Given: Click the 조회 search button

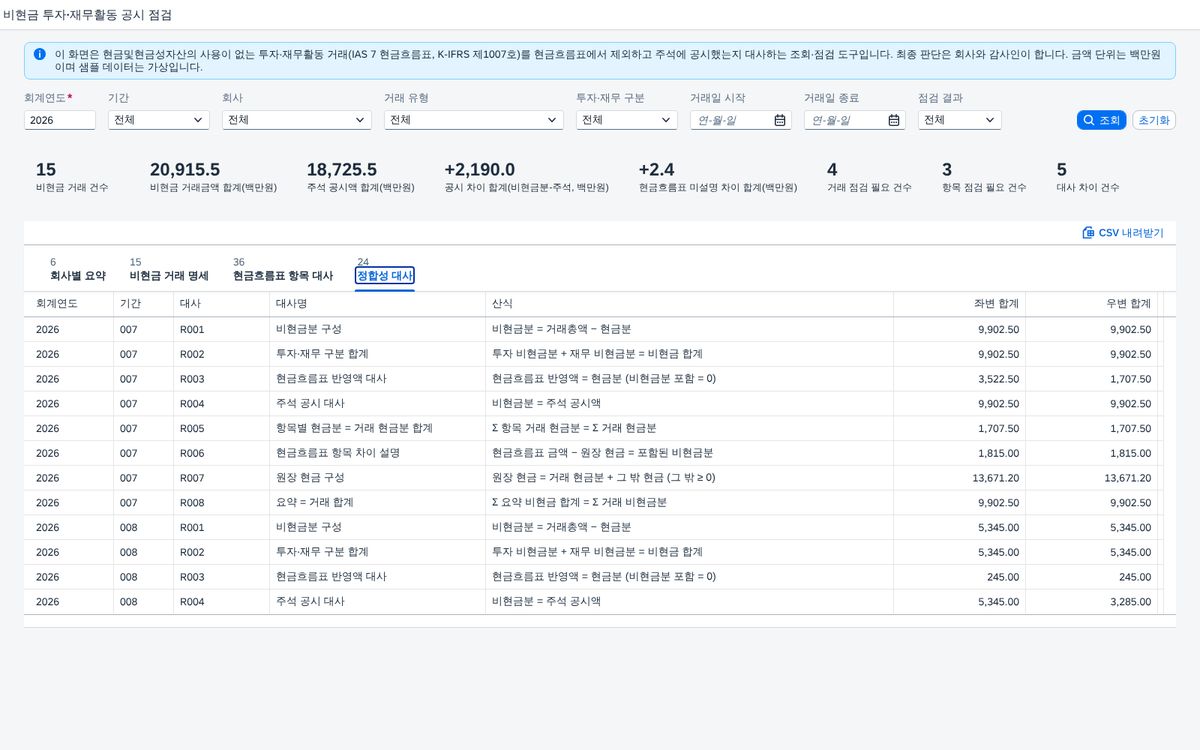Looking at the screenshot, I should (1101, 120).
